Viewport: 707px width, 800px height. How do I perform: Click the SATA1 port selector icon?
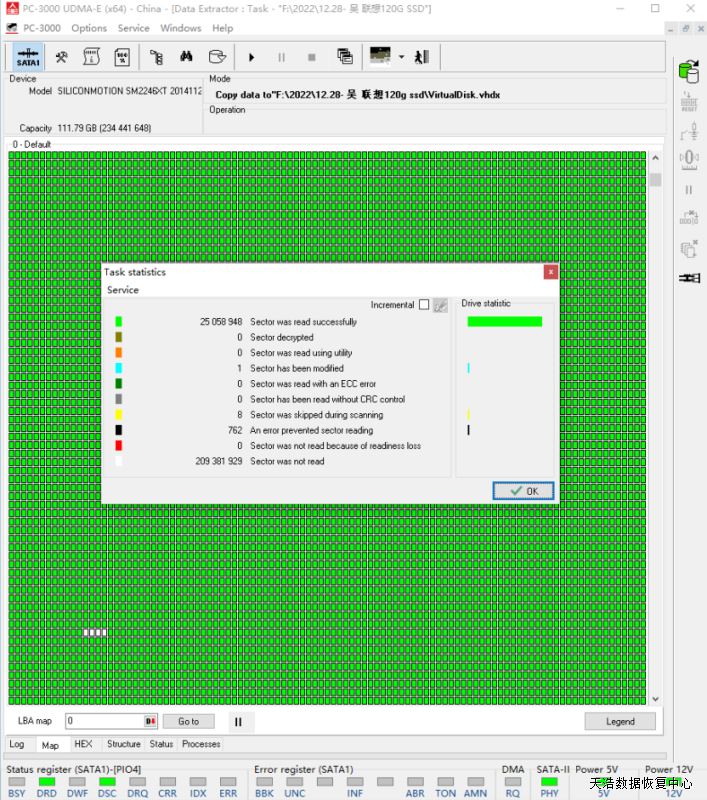[28, 57]
